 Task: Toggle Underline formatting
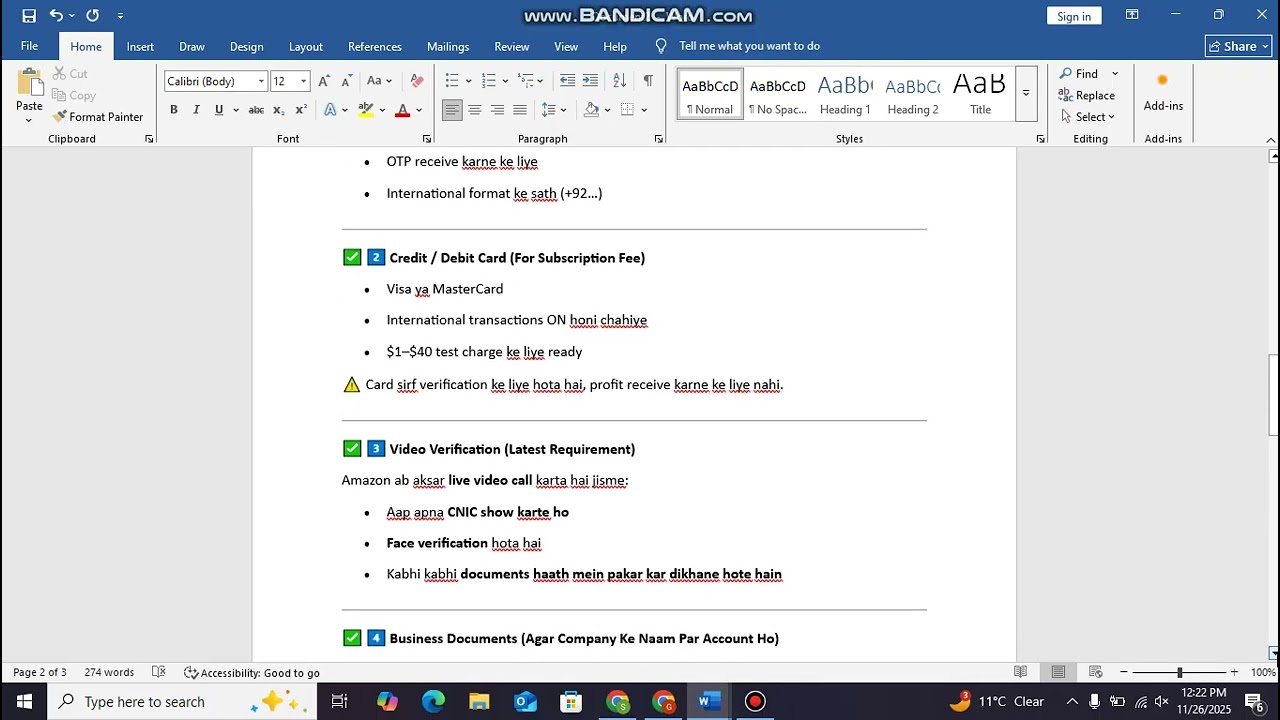coord(219,110)
